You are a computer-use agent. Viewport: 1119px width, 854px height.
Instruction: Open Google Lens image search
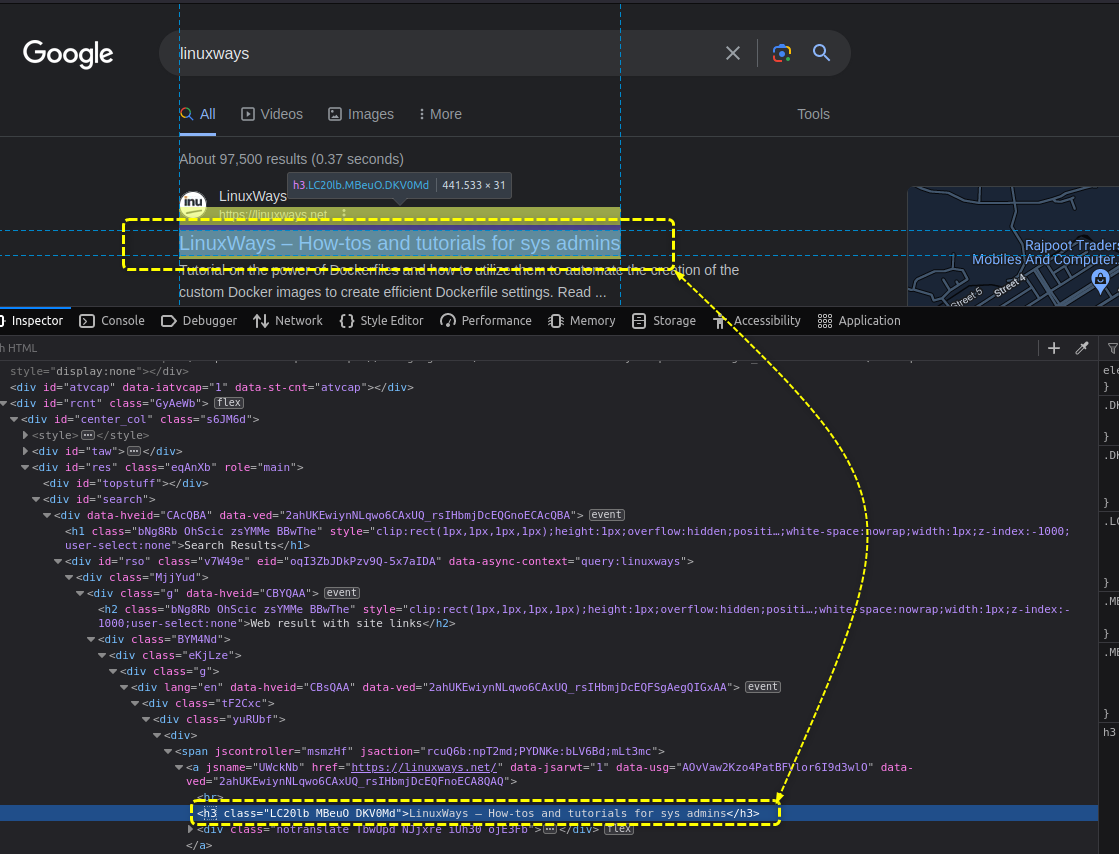(x=781, y=54)
